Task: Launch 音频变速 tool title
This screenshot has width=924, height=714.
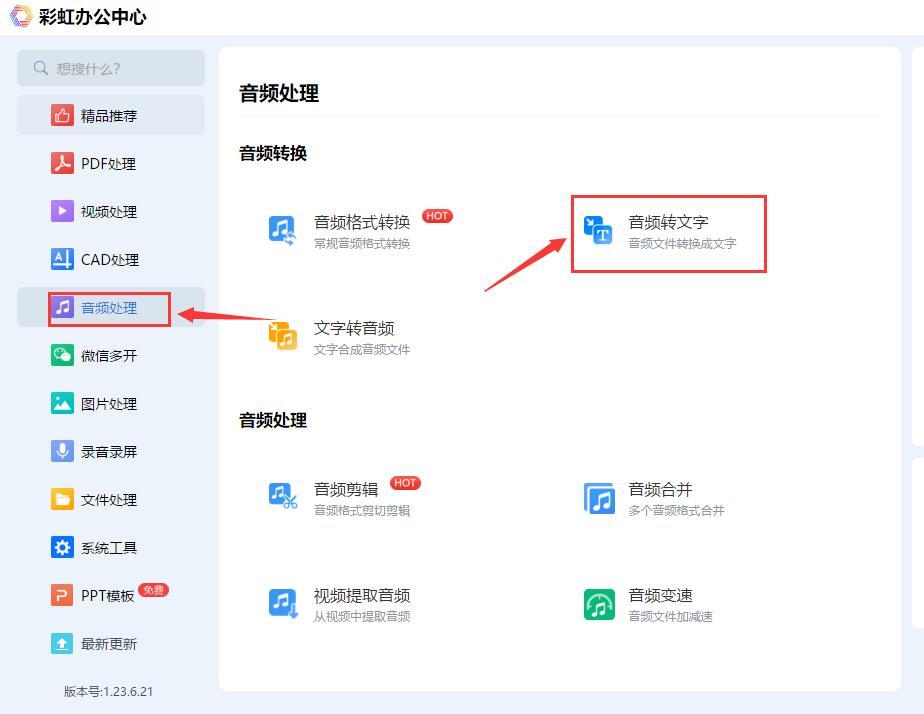Action: point(660,596)
